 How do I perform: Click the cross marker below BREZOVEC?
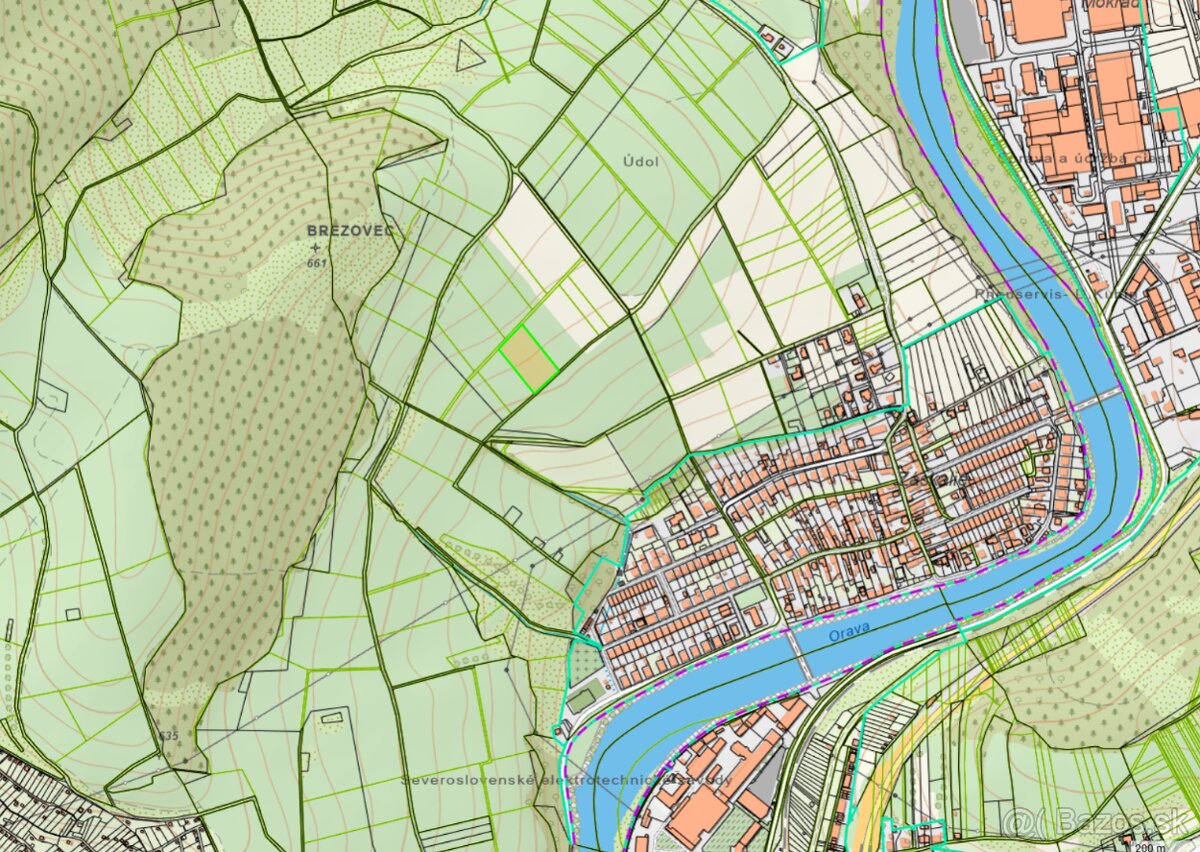(317, 247)
